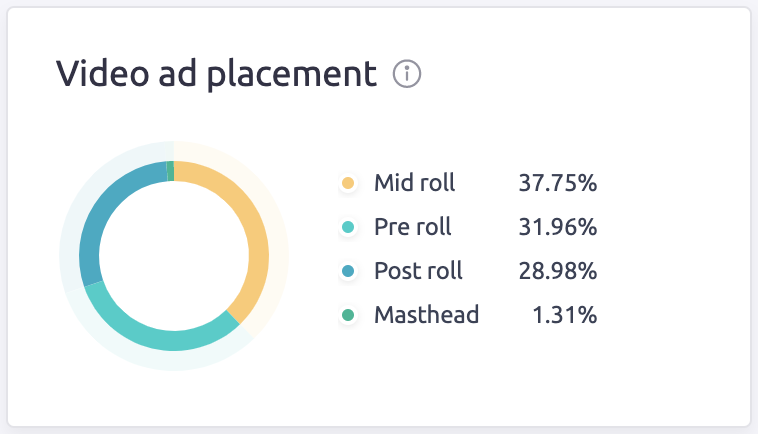Image resolution: width=758 pixels, height=434 pixels.
Task: Select the Masthead legend label
Action: 426,316
